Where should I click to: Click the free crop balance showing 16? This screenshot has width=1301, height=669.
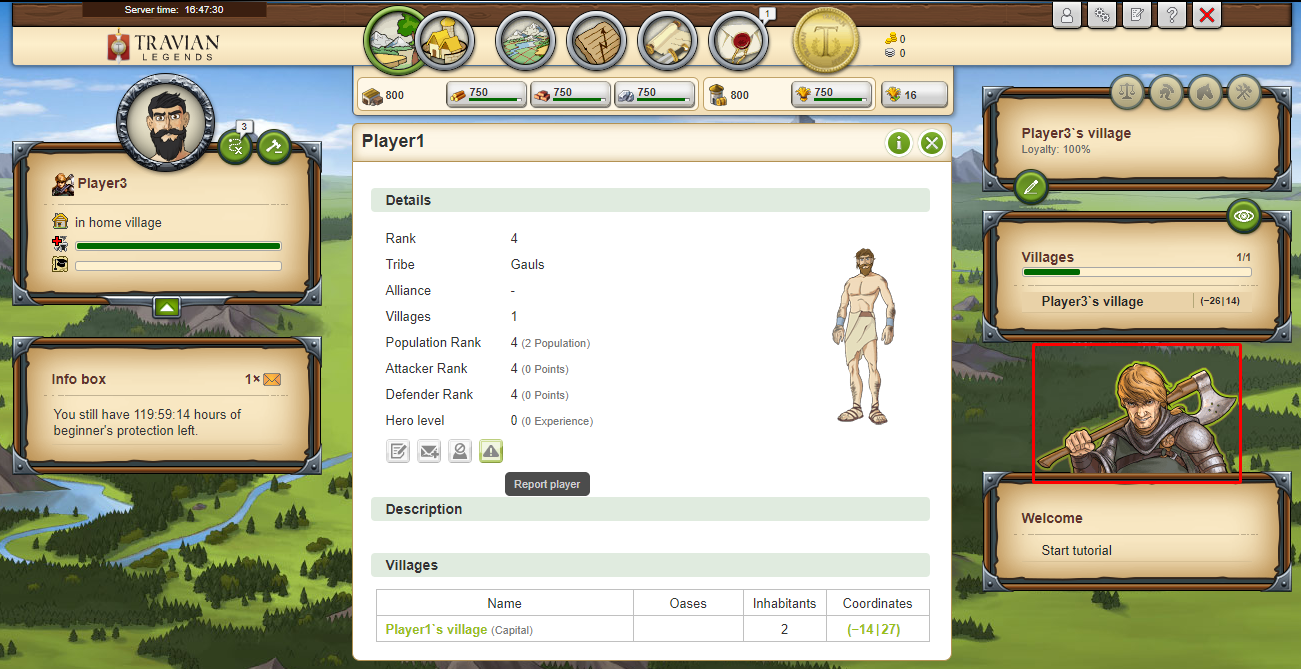[914, 95]
